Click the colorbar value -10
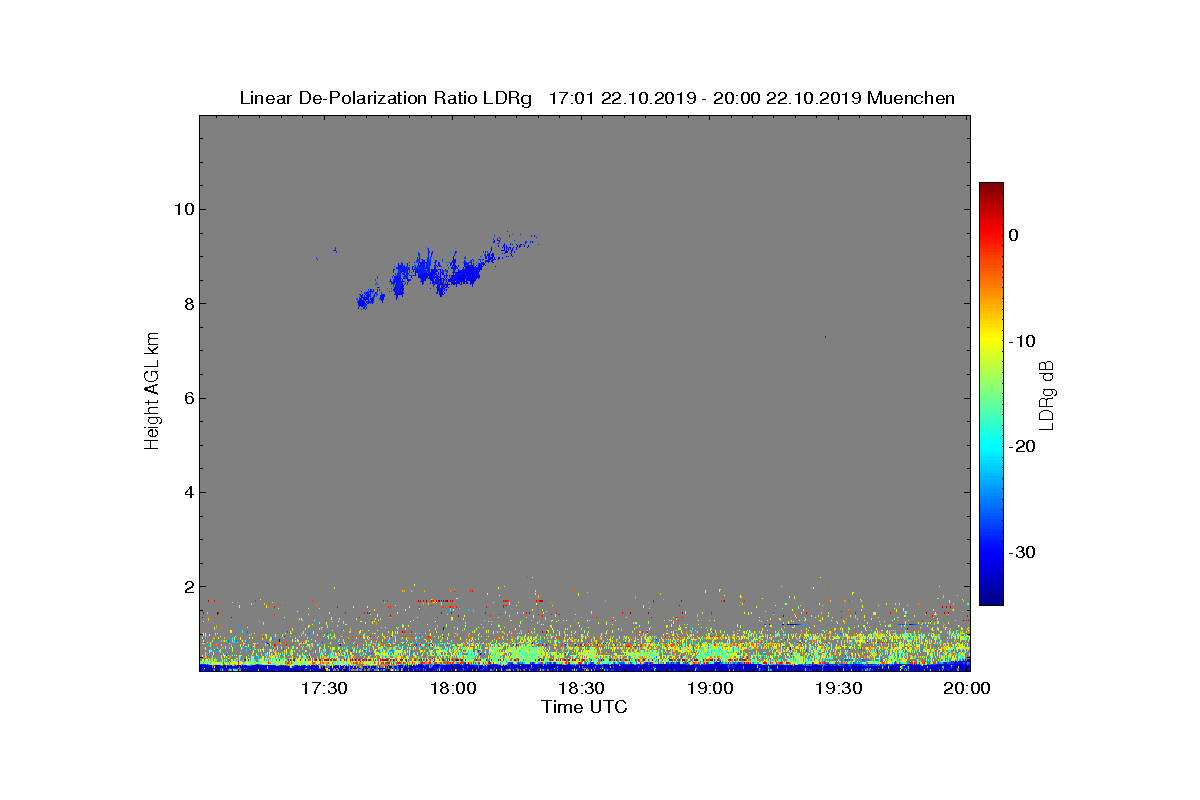 click(x=1021, y=341)
